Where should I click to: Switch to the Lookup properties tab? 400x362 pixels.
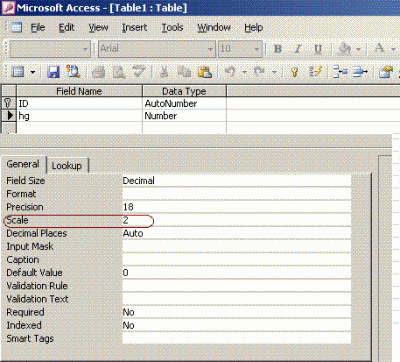[x=67, y=165]
